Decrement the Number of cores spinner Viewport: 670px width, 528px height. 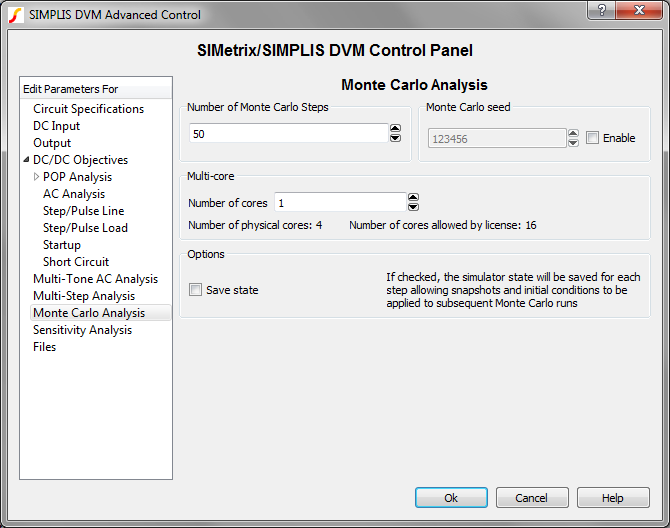[x=413, y=207]
